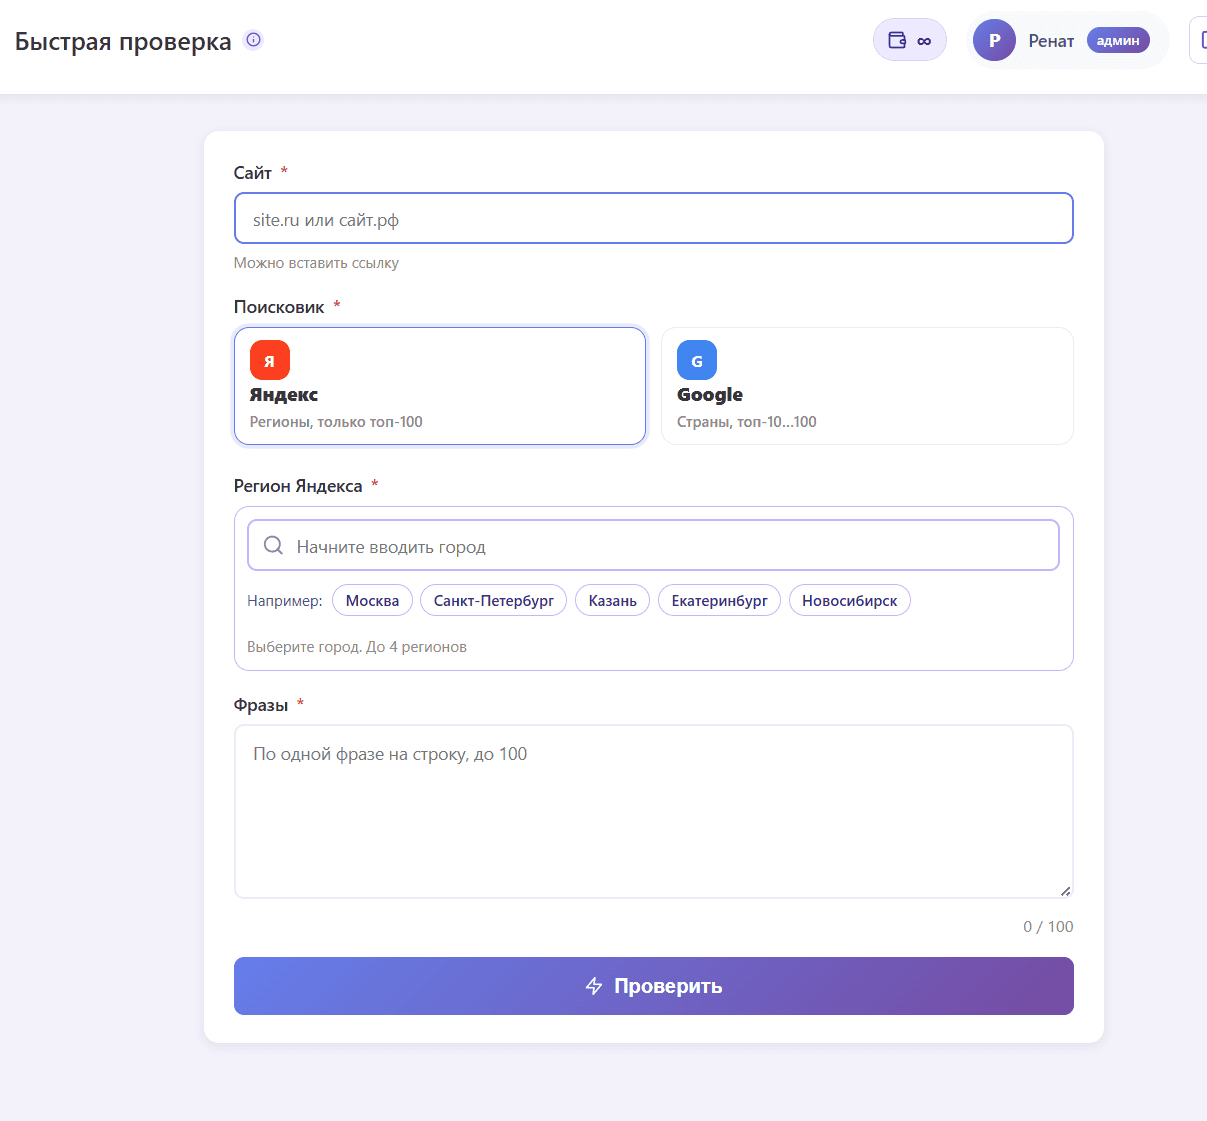This screenshot has width=1207, height=1121.
Task: Focus the Сайт input field
Action: [x=654, y=218]
